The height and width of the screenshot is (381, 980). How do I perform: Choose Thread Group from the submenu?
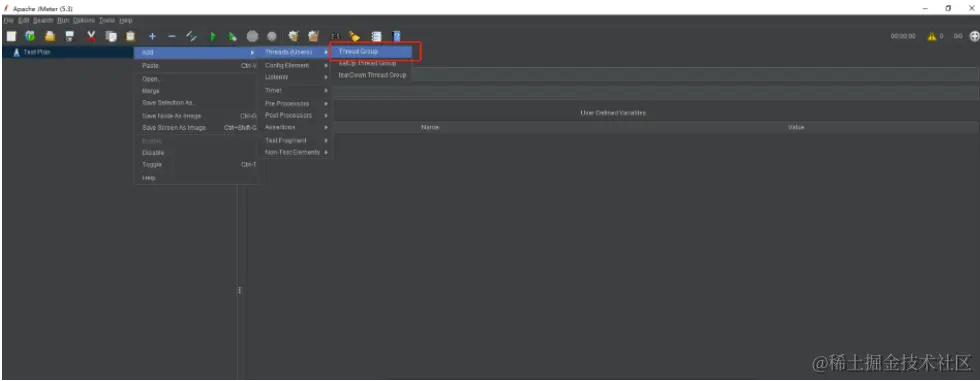(x=371, y=51)
